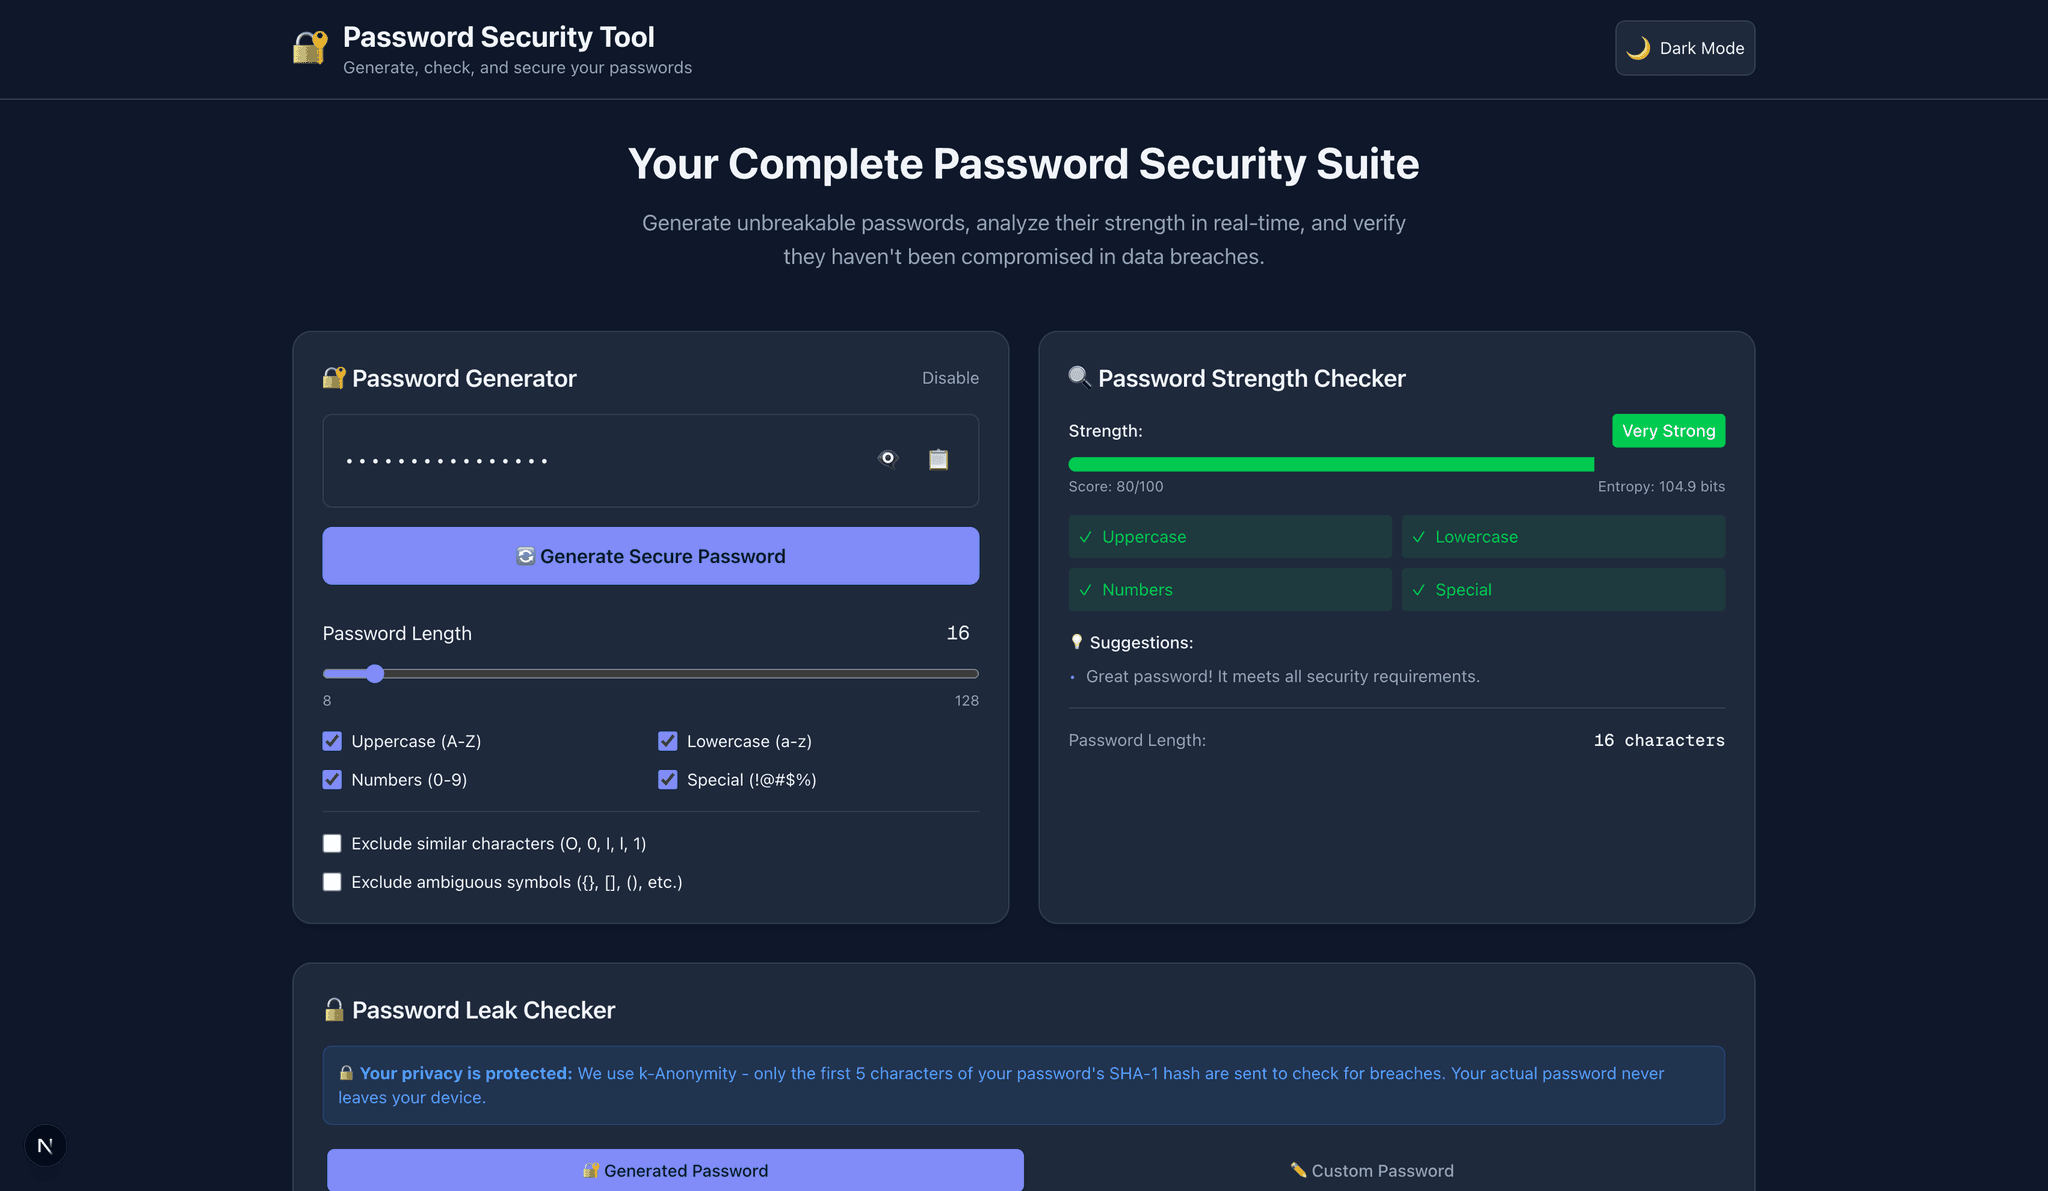The width and height of the screenshot is (2048, 1191).
Task: Click the Disable link in Password Generator
Action: 950,378
